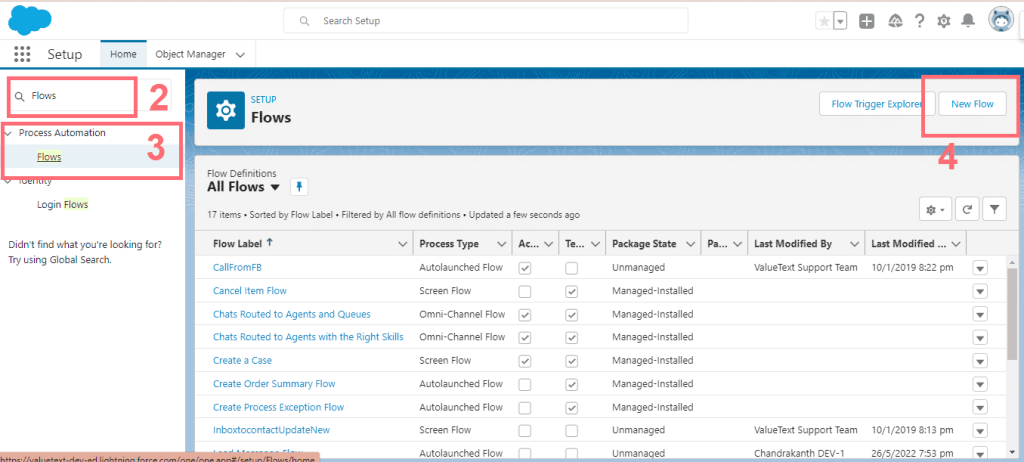This screenshot has height=462, width=1024.
Task: Click the Search Setup field
Action: tap(486, 21)
